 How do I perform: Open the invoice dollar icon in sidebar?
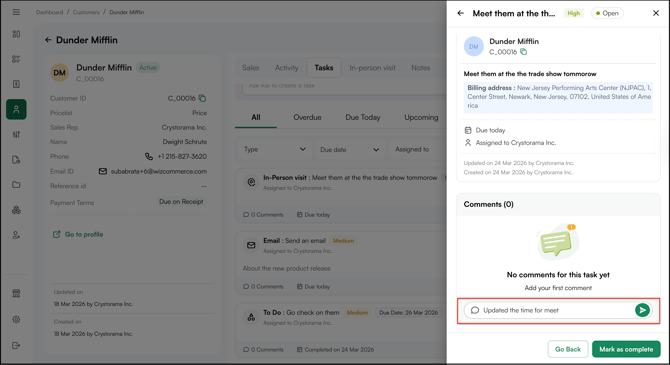click(x=16, y=84)
